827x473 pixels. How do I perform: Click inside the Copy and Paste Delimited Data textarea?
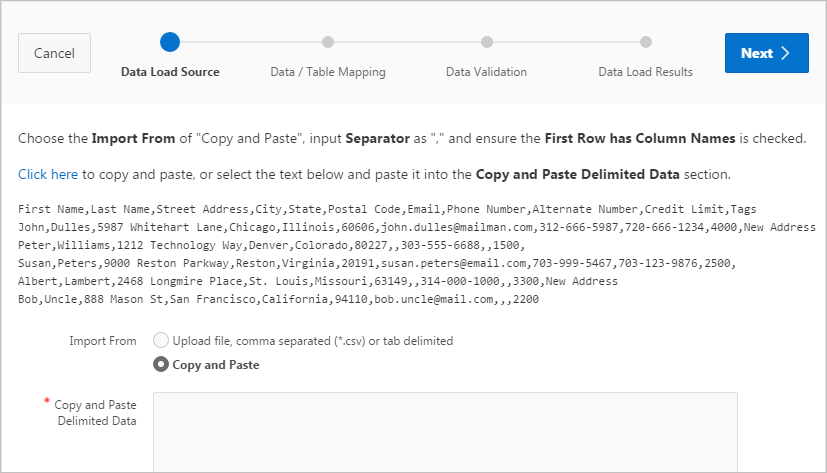(445, 432)
